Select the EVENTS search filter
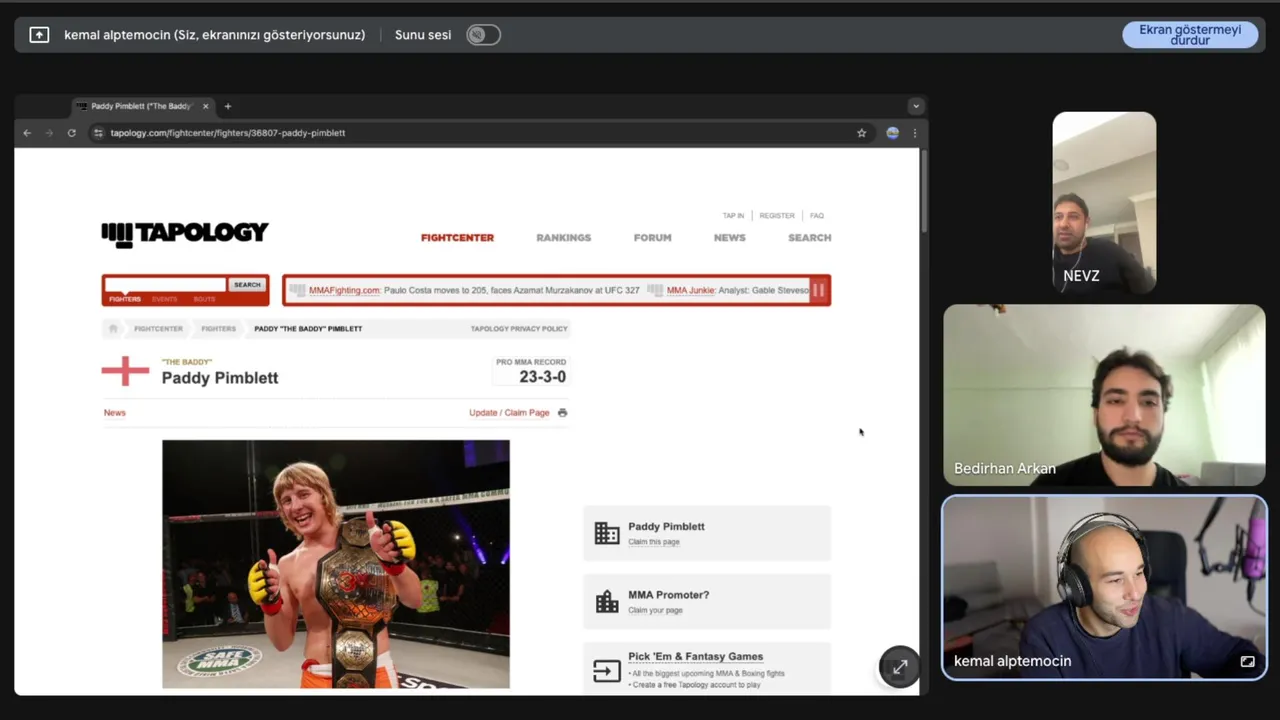 coord(165,299)
